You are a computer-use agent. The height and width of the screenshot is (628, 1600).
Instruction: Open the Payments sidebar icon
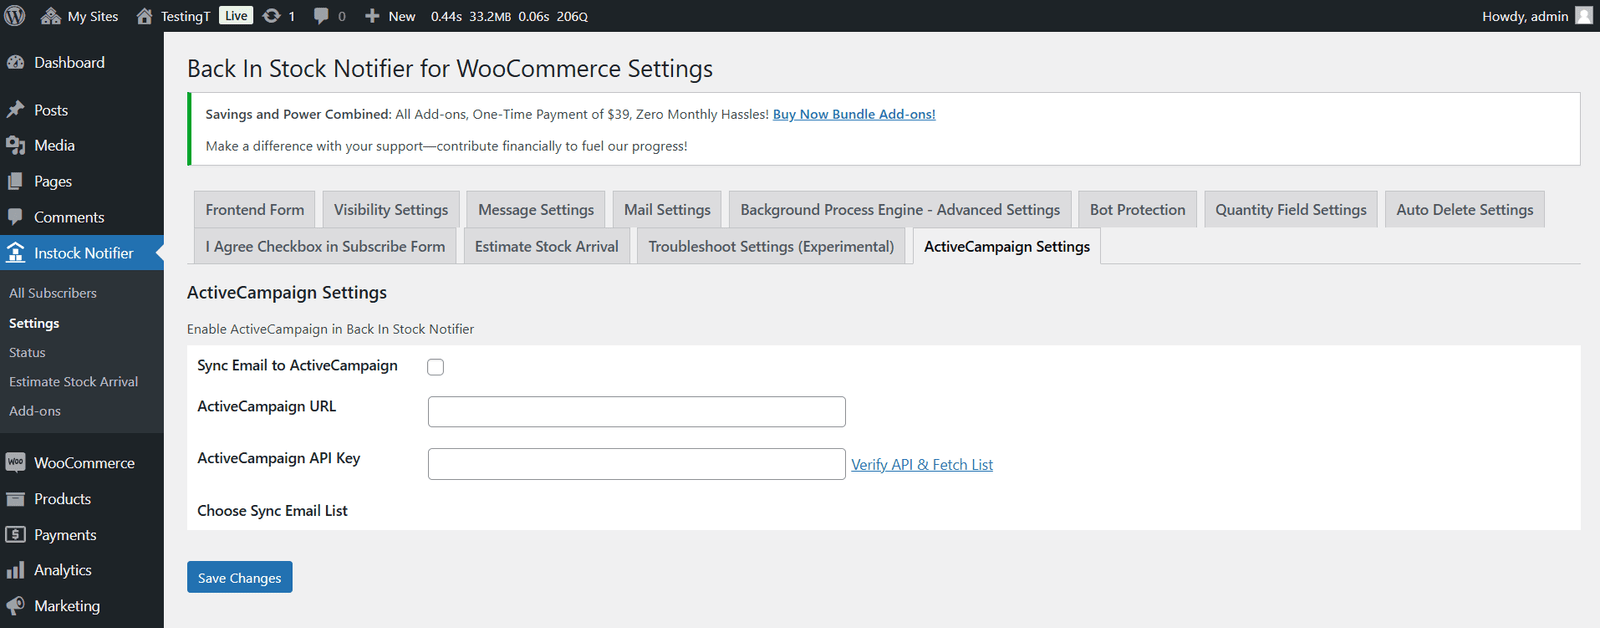(15, 535)
